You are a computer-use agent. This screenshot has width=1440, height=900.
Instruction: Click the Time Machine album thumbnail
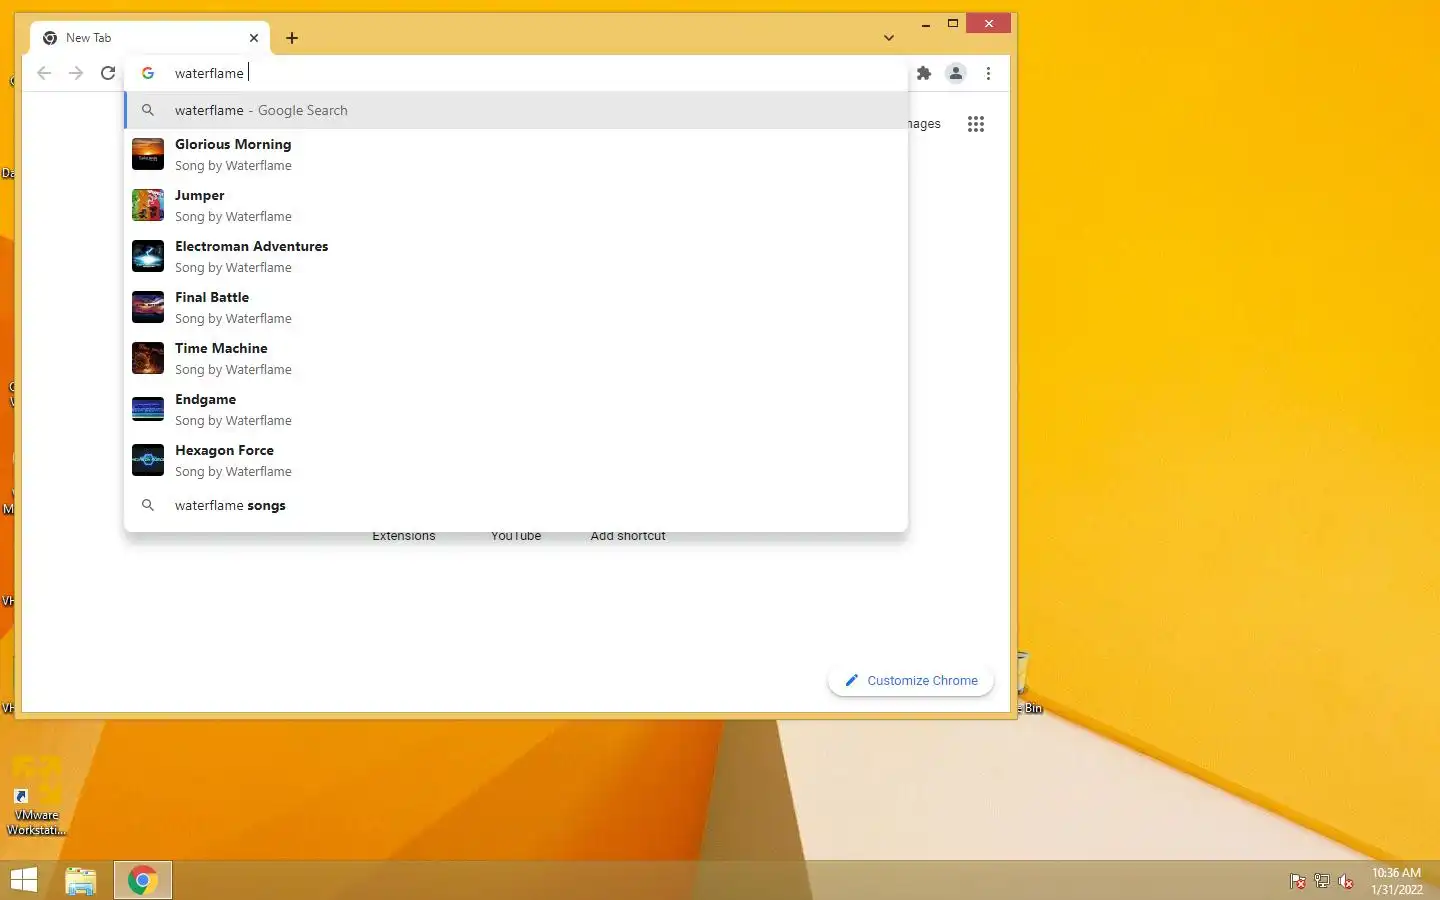(148, 358)
